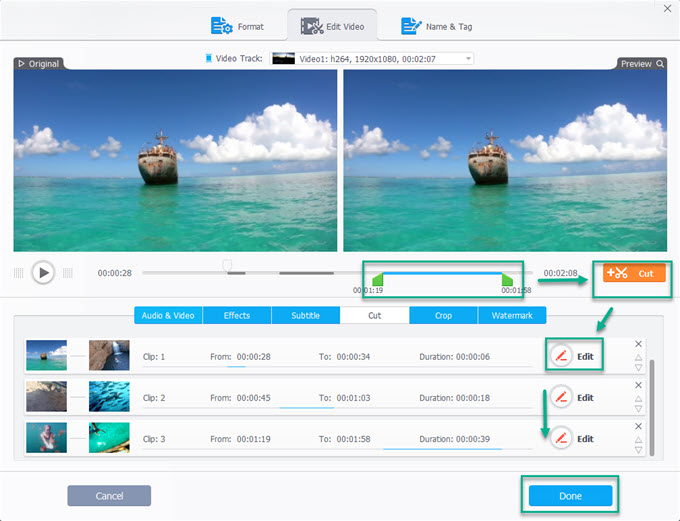Click the Cancel button

109,496
